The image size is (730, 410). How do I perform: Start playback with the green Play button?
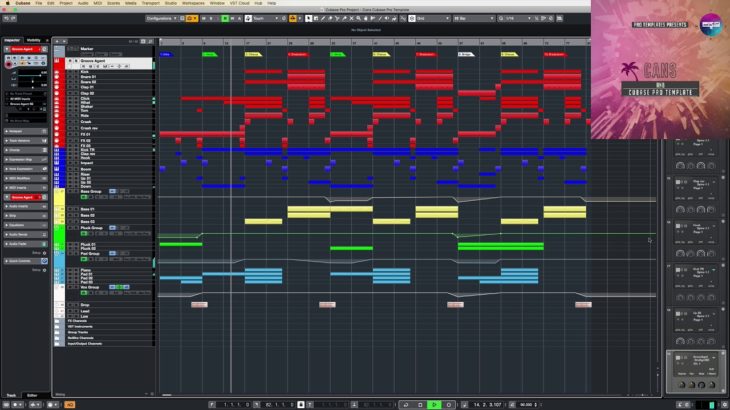[x=434, y=404]
